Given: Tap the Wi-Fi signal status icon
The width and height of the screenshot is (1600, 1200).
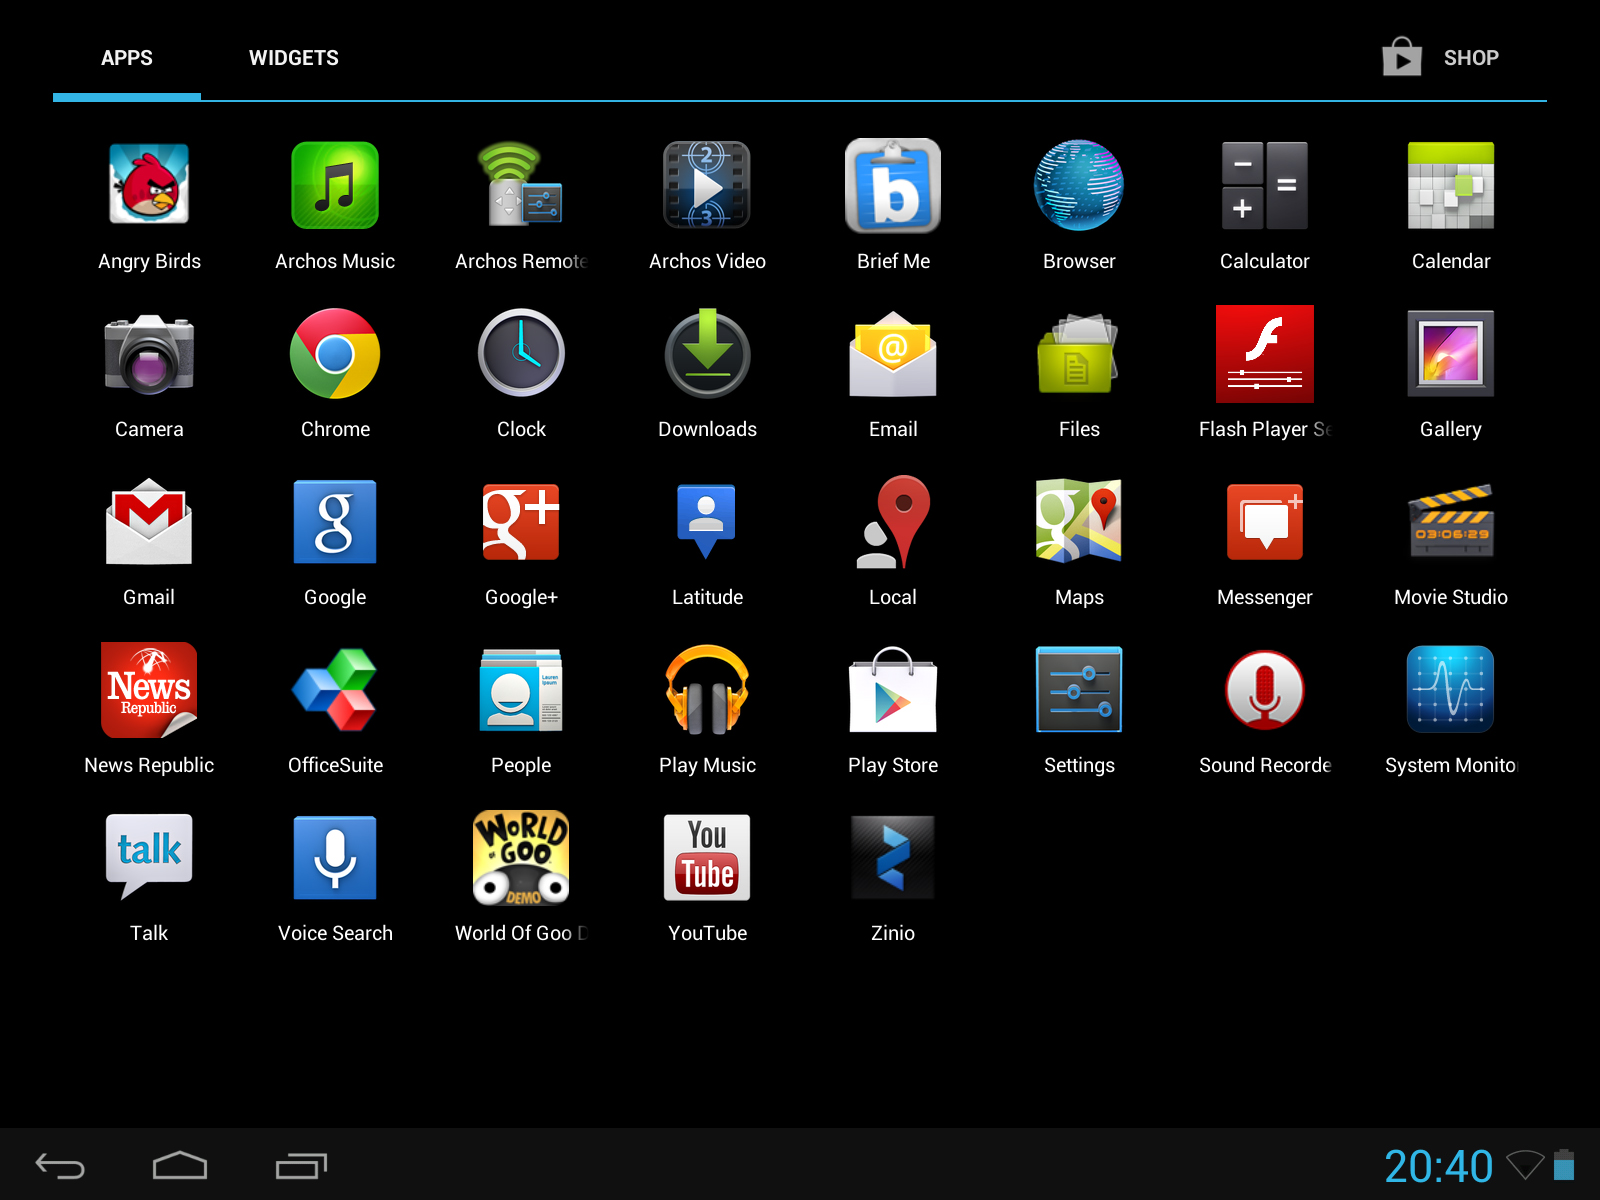Looking at the screenshot, I should (x=1526, y=1165).
